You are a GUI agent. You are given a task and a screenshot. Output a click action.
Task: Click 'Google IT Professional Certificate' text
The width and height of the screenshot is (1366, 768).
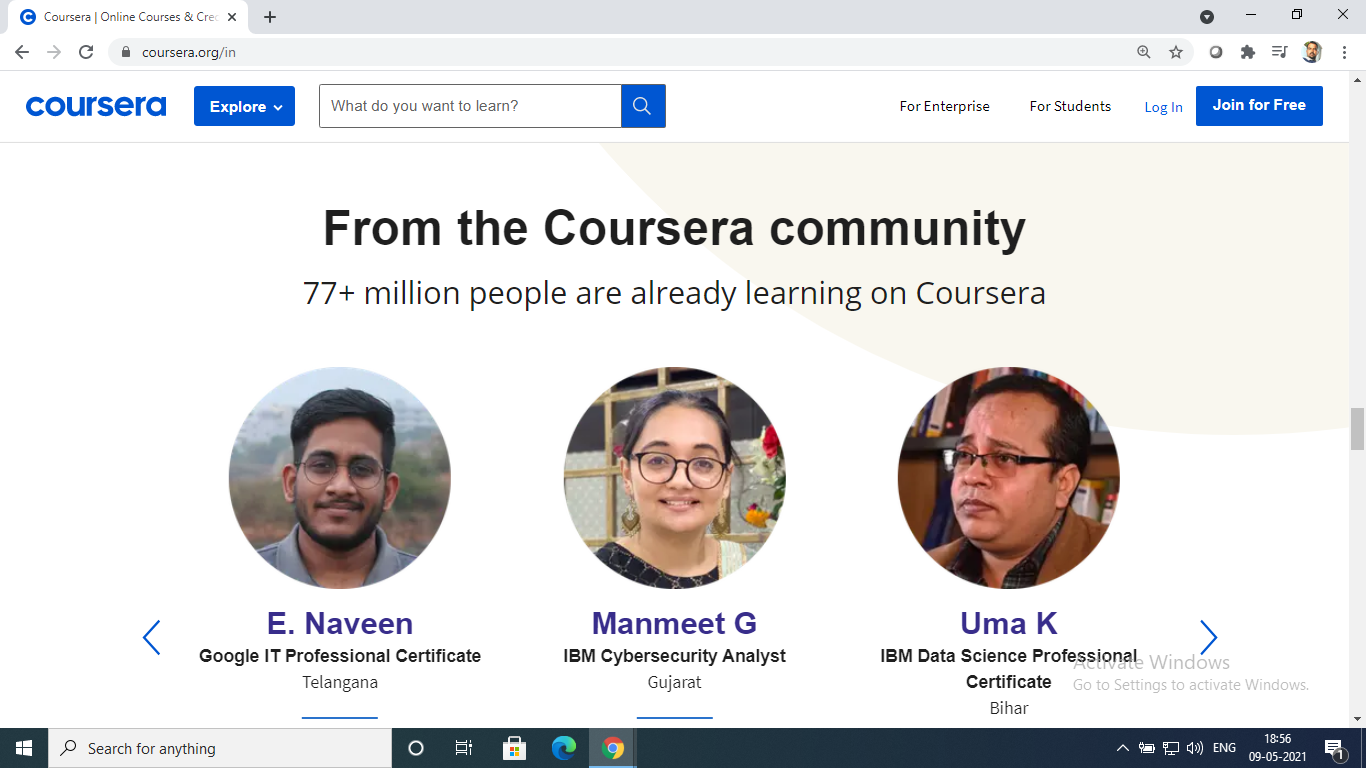click(x=340, y=656)
